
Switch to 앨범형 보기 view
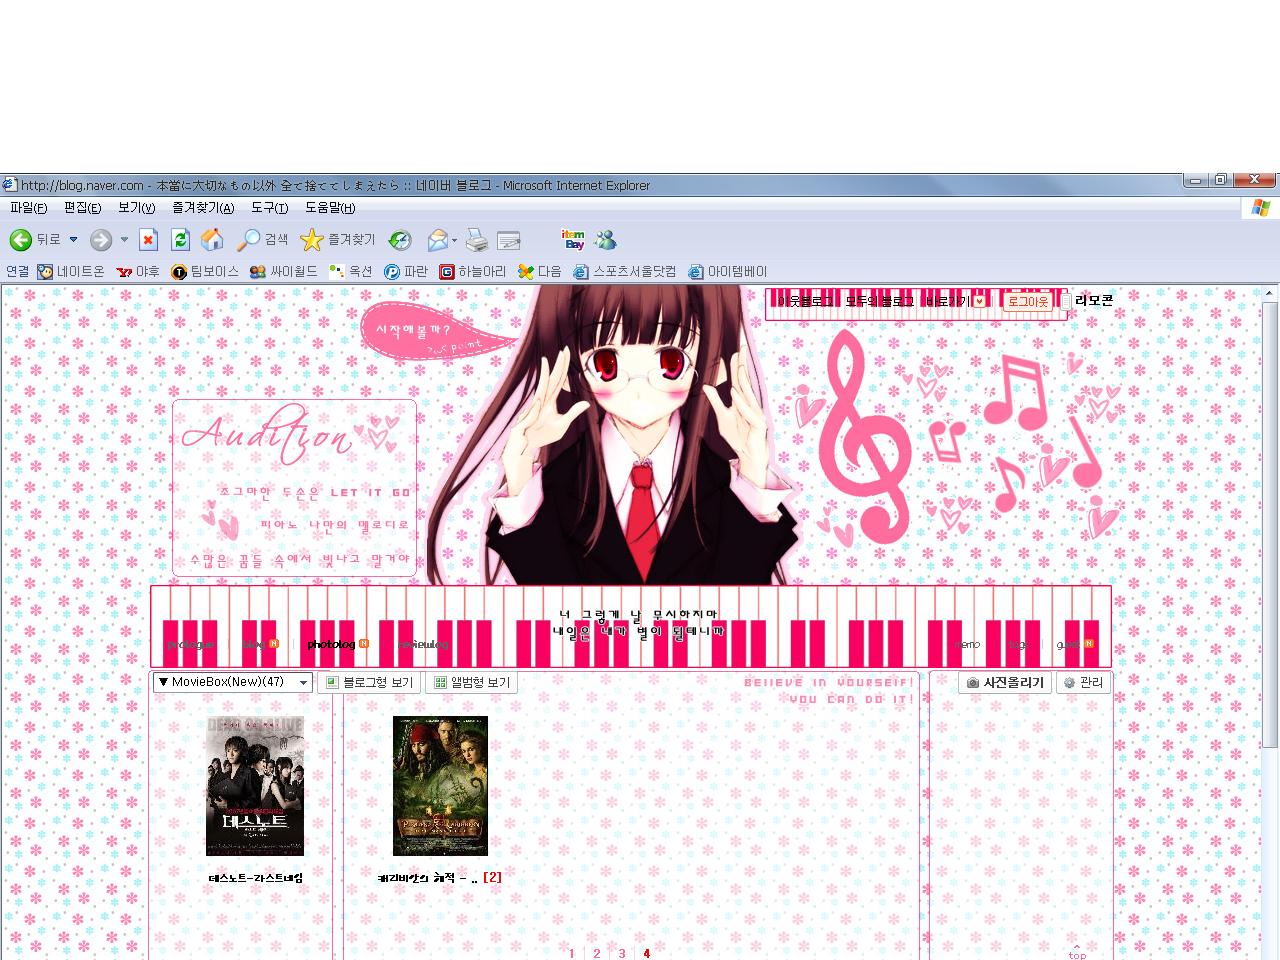(472, 682)
